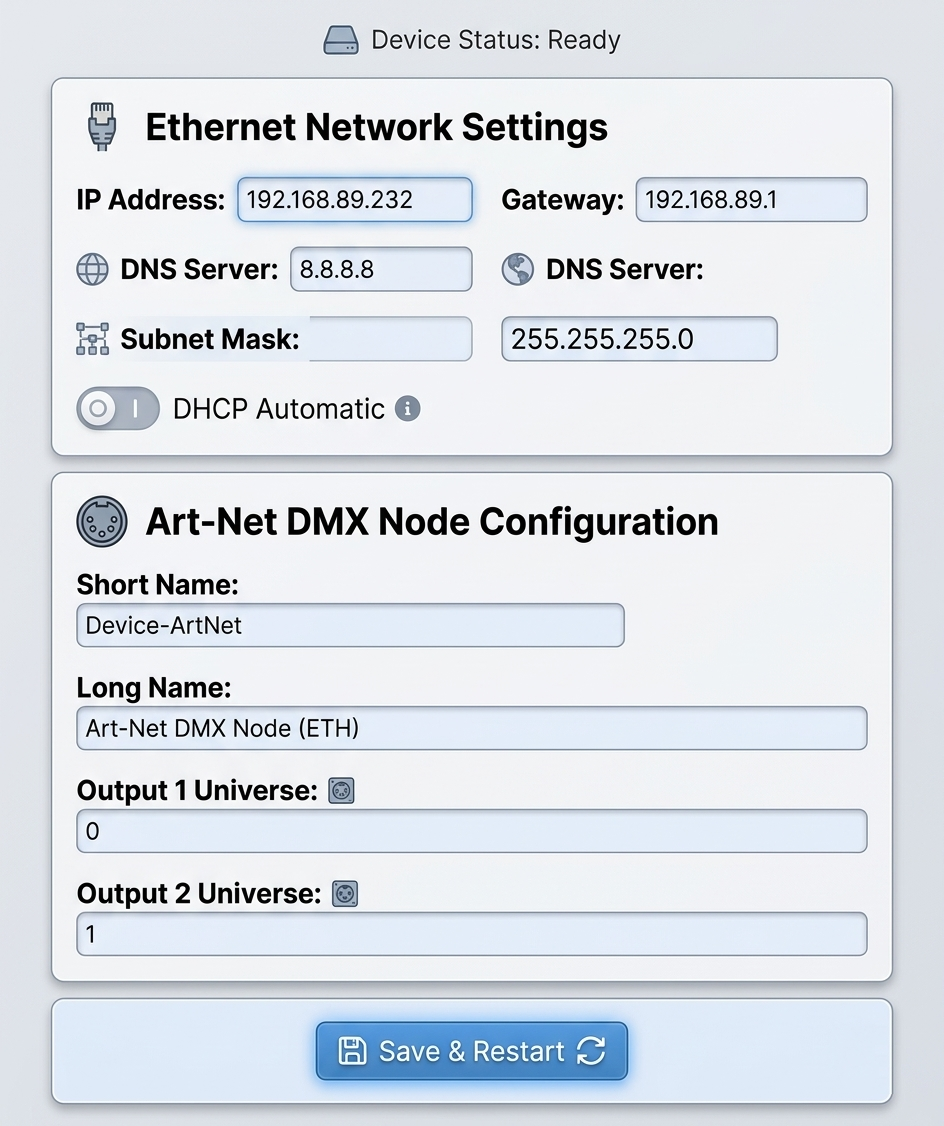Image resolution: width=944 pixels, height=1126 pixels.
Task: Click the small DMX icon next to Output 1 Universe
Action: point(341,791)
